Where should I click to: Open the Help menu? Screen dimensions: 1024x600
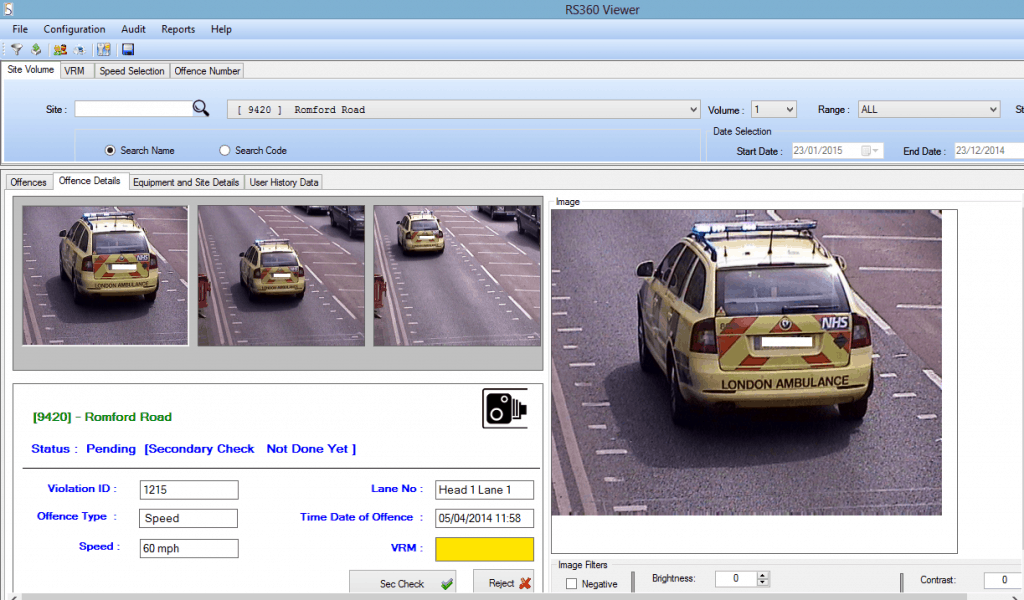221,29
